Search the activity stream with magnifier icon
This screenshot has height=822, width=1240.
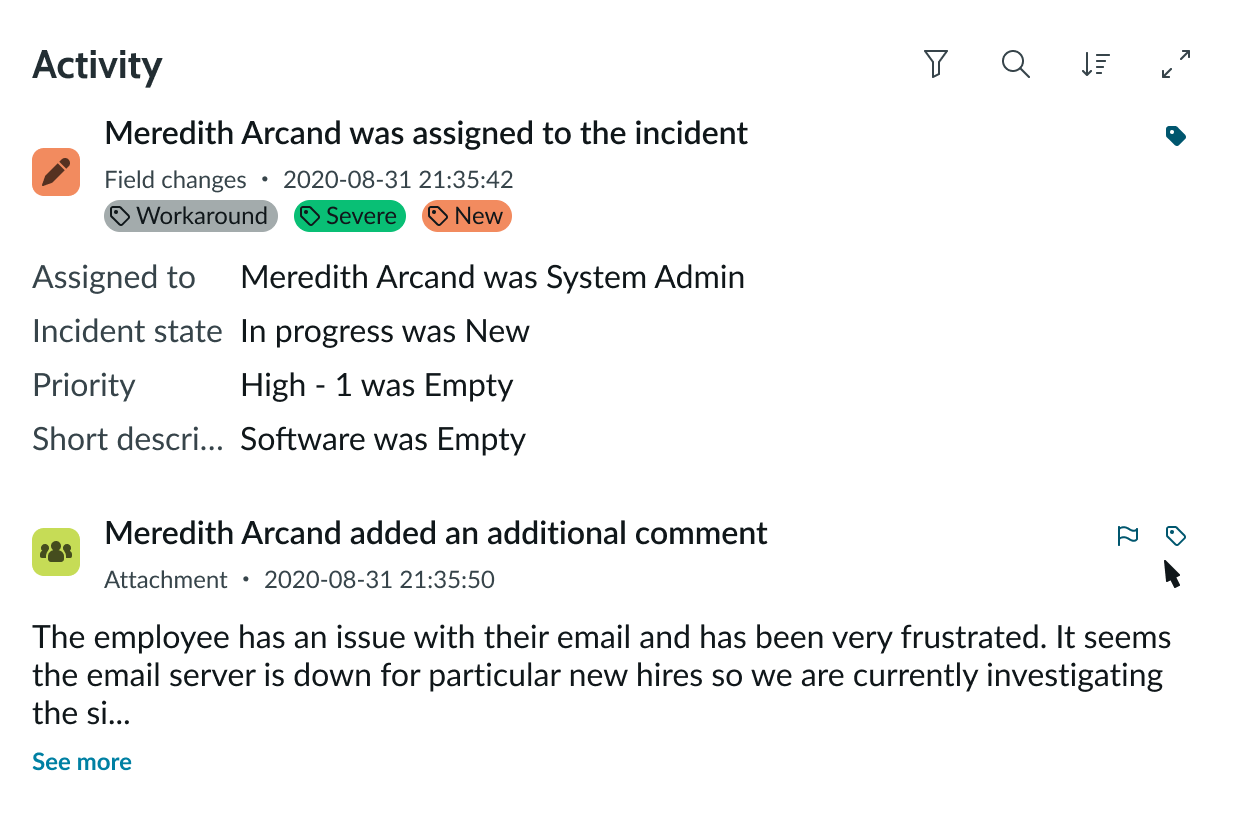[1016, 65]
